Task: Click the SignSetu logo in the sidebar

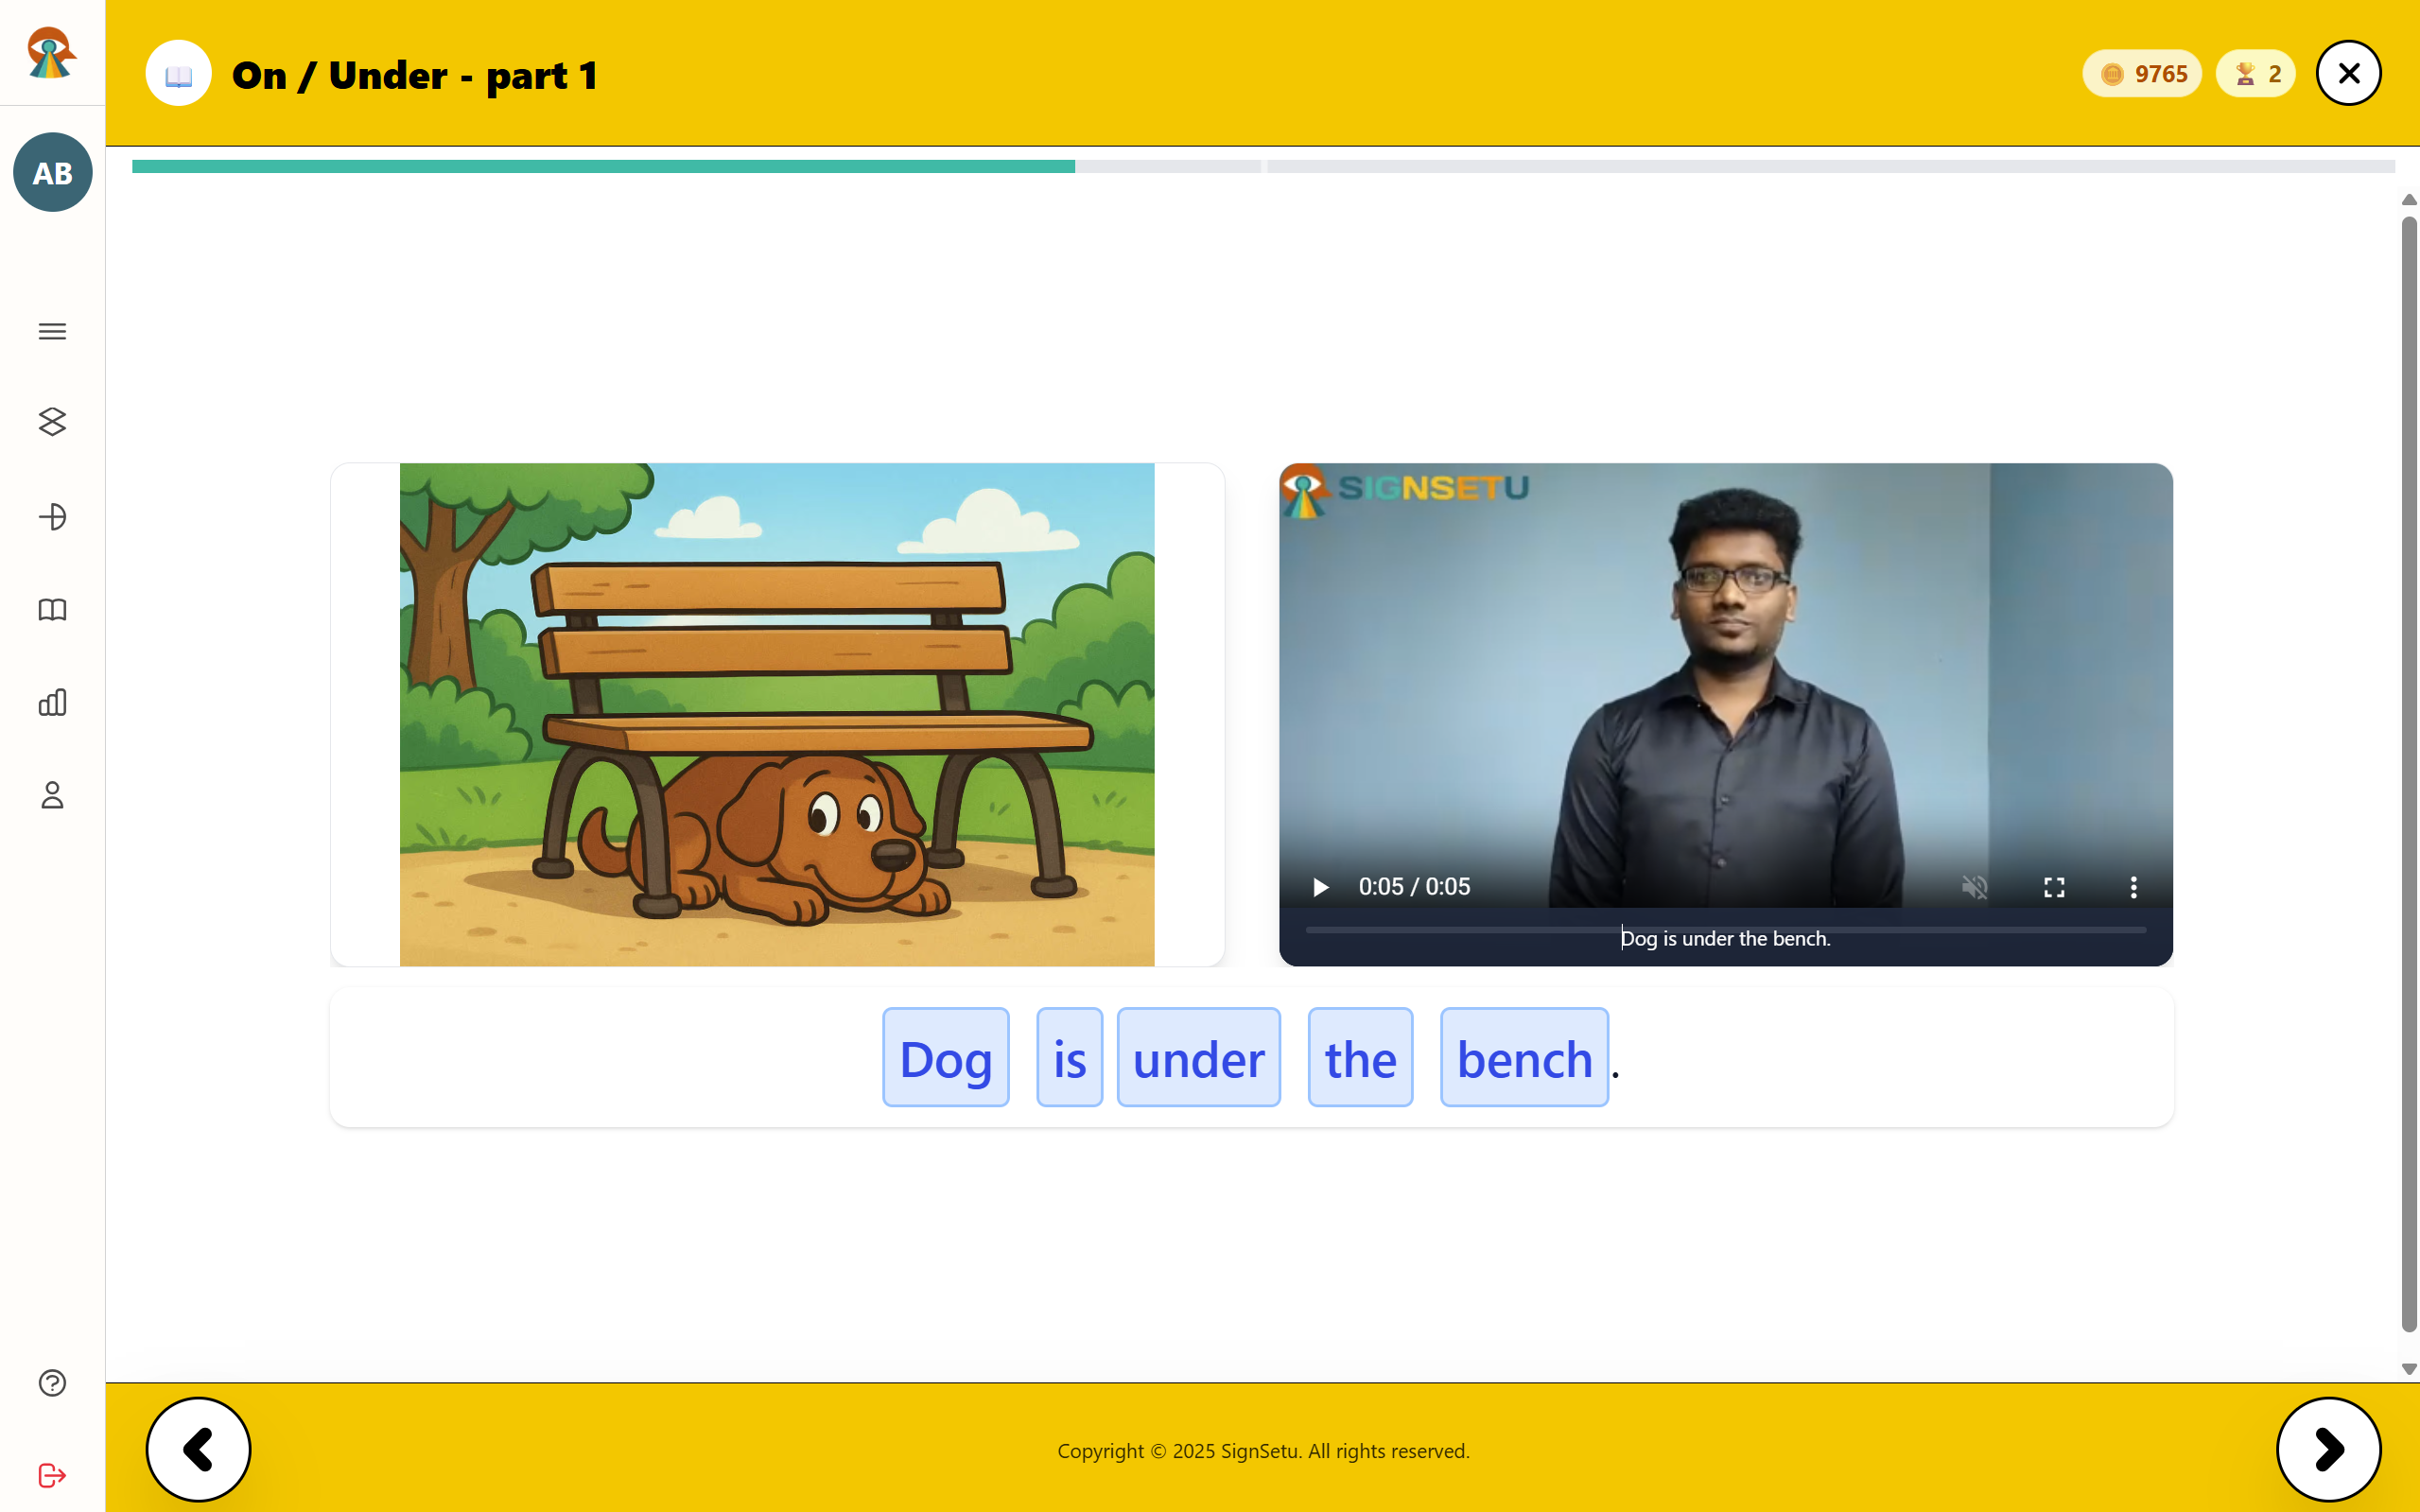Action: pyautogui.click(x=51, y=52)
